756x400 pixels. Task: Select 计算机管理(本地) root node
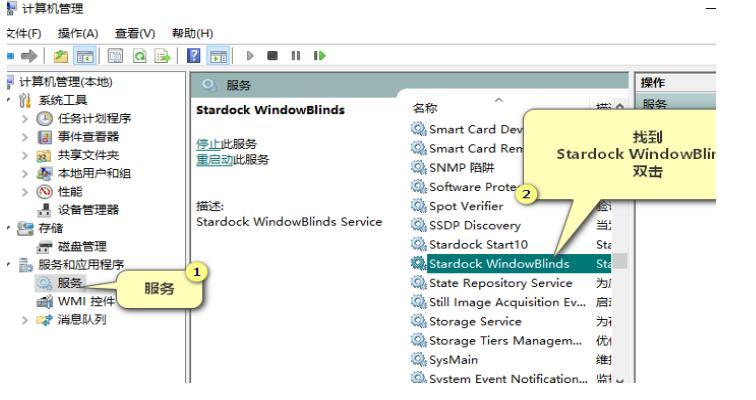pos(66,82)
